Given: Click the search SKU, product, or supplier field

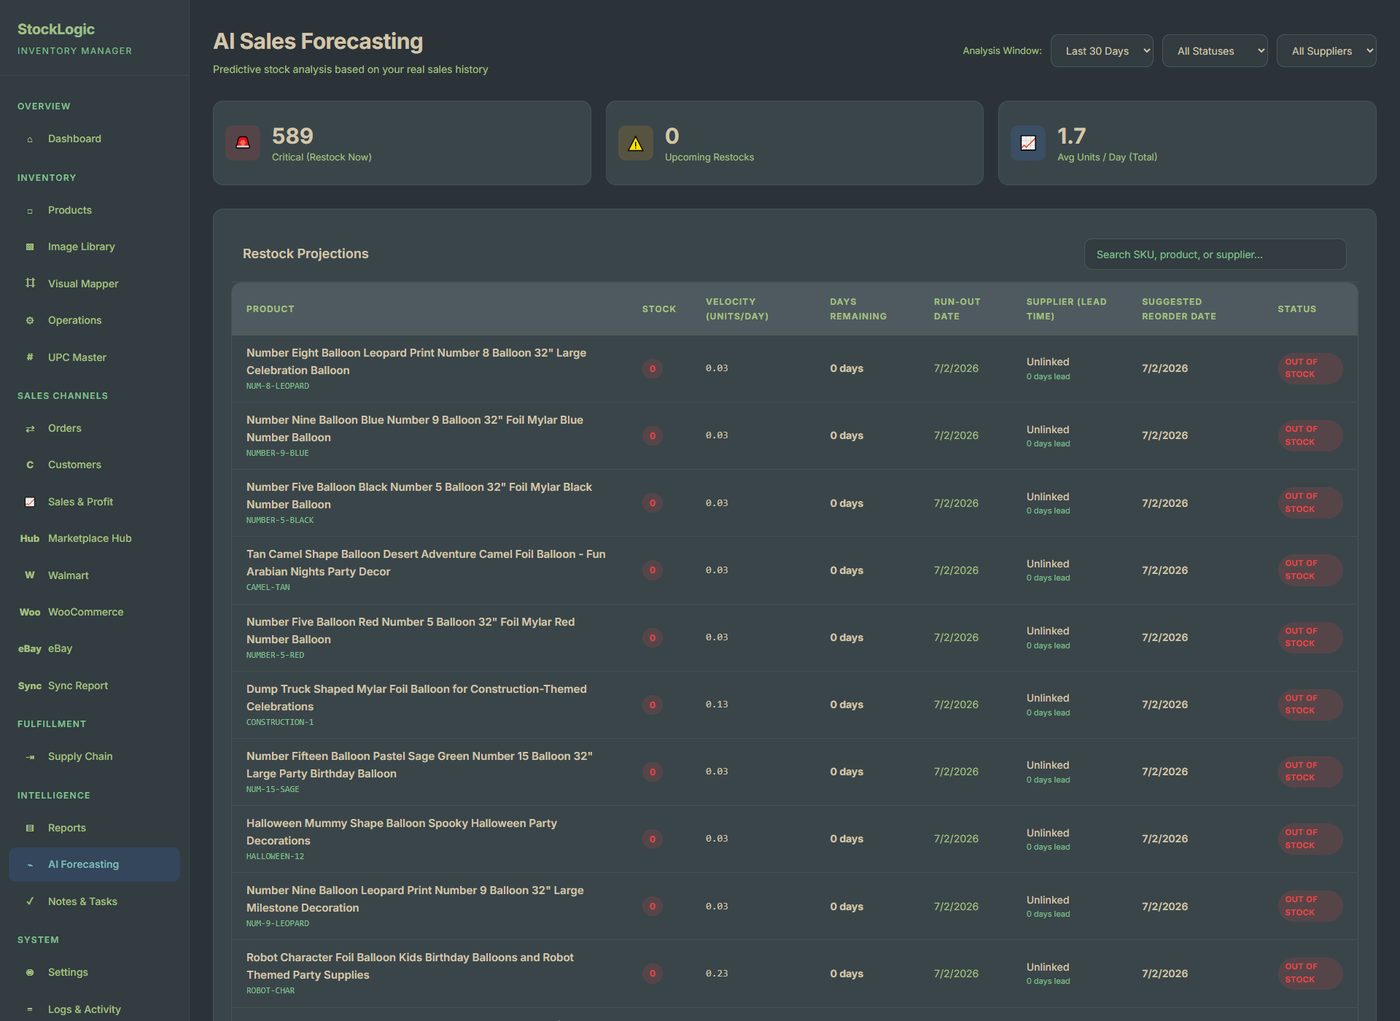Looking at the screenshot, I should [1215, 254].
